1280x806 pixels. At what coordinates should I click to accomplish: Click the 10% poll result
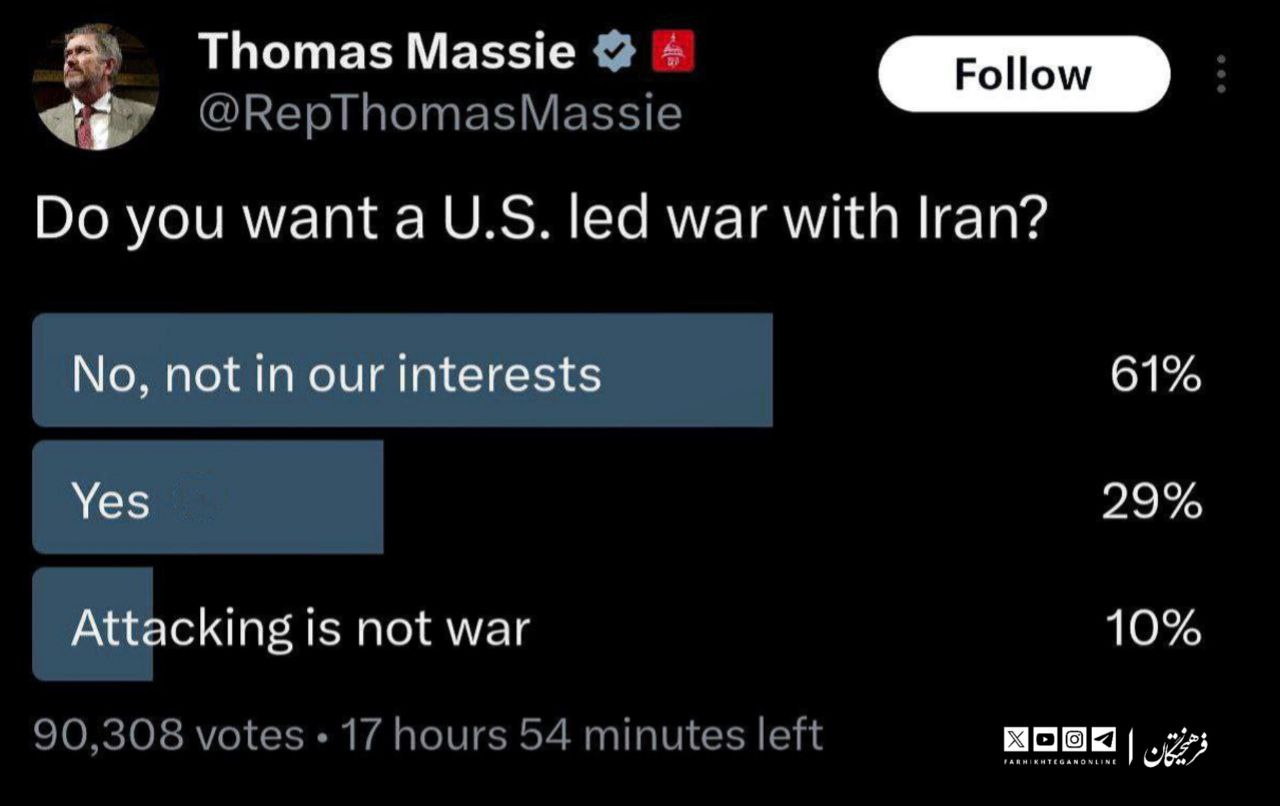(1152, 628)
